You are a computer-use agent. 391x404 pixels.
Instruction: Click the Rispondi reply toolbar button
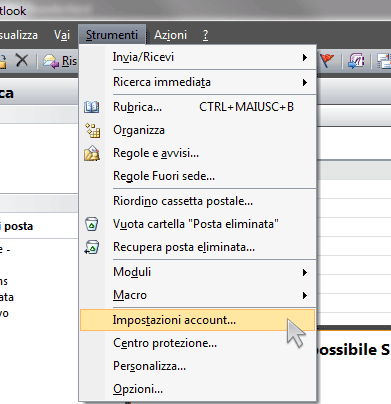pyautogui.click(x=60, y=61)
